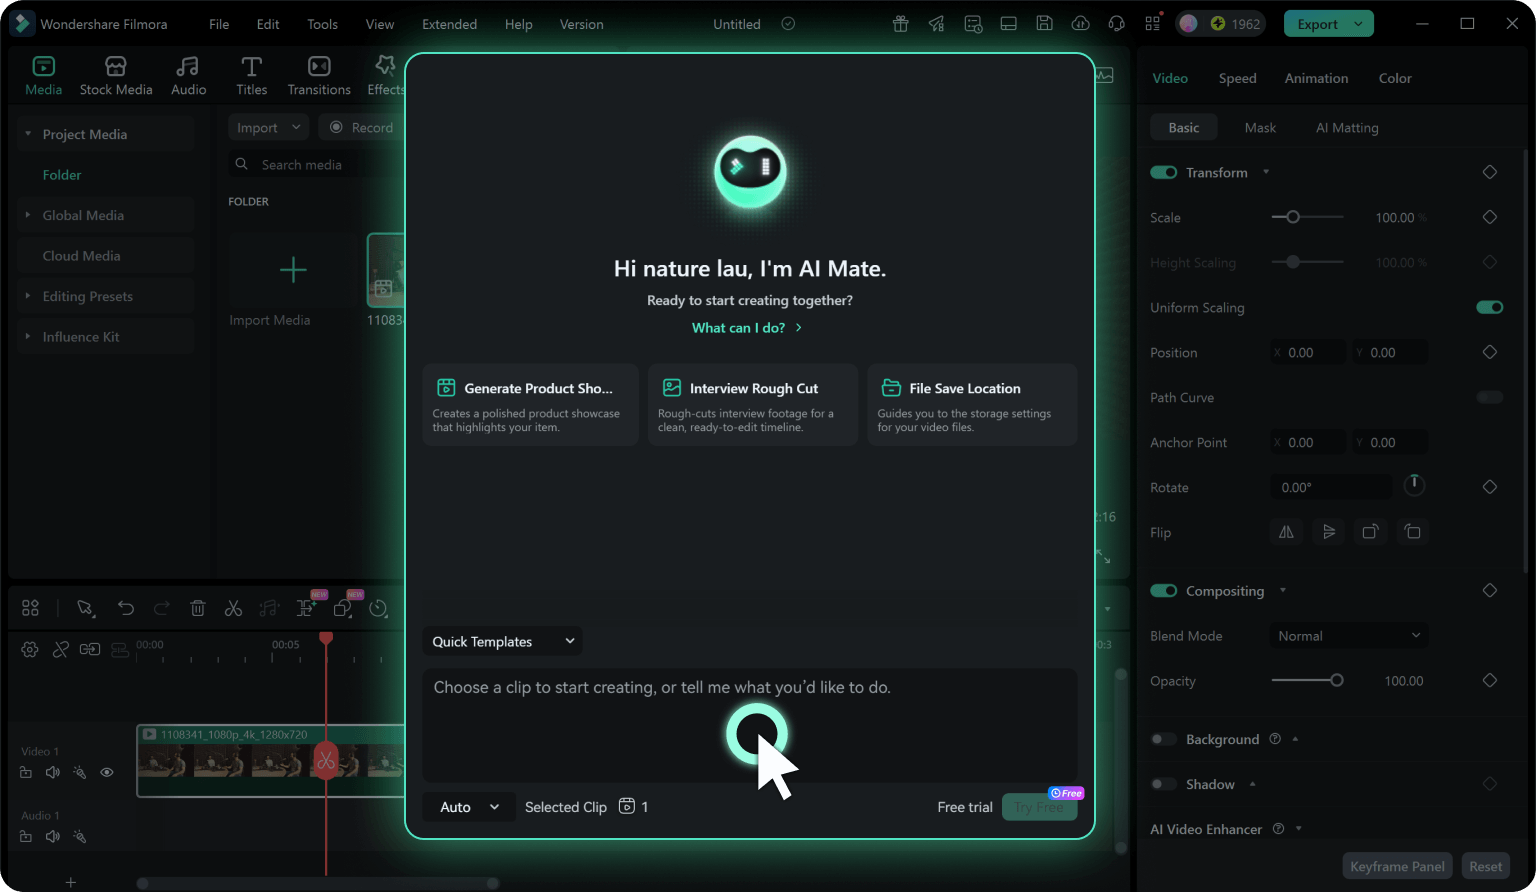
Task: Turn off Uniform Scaling
Action: tap(1490, 307)
